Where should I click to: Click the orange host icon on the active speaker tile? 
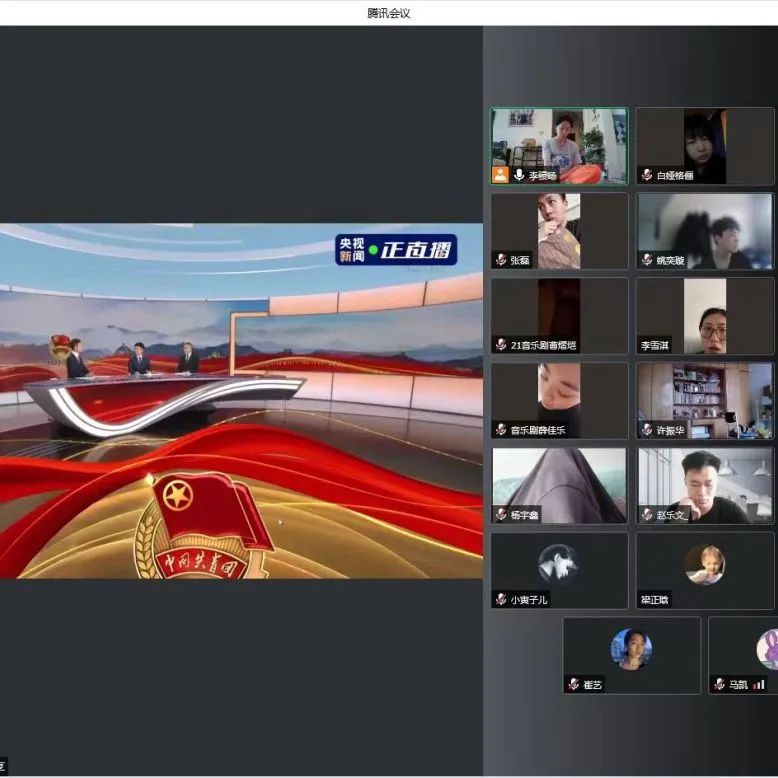click(500, 175)
